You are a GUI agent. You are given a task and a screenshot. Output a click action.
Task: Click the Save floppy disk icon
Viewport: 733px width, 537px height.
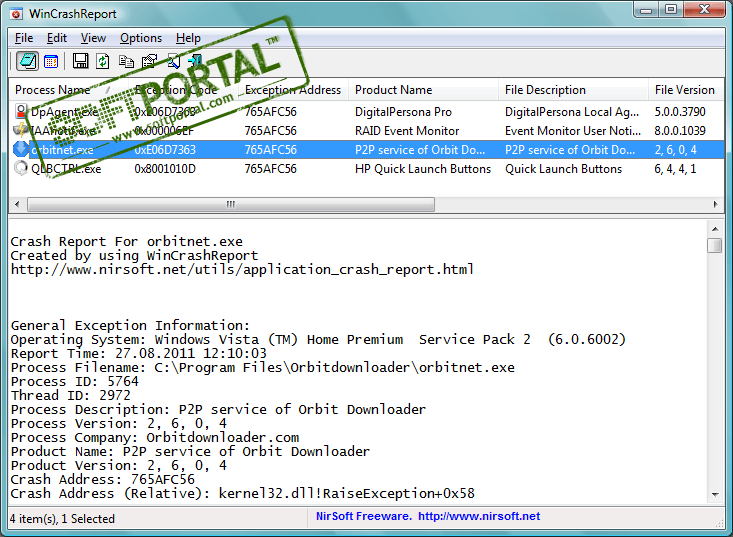(80, 61)
